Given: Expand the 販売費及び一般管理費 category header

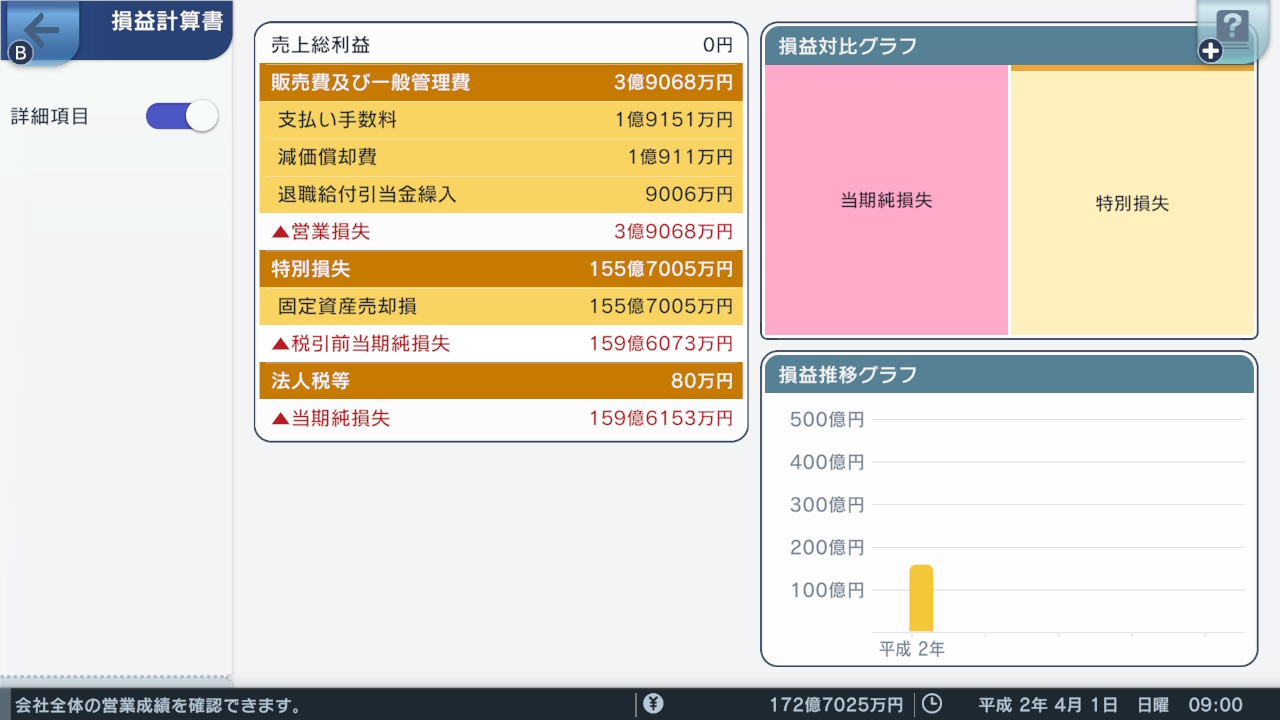Looking at the screenshot, I should [x=500, y=82].
